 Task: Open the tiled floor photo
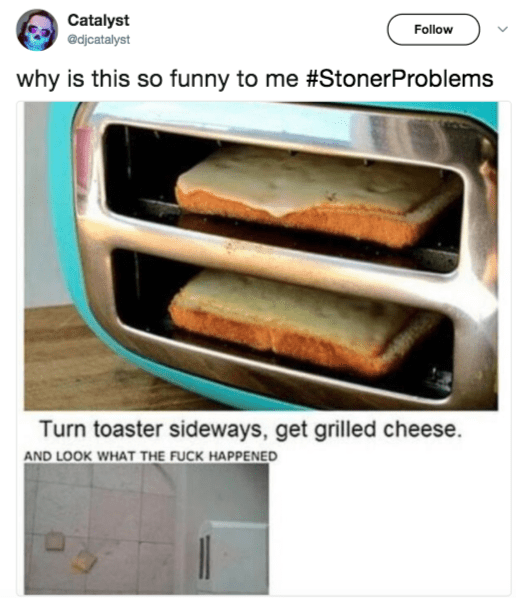point(146,529)
